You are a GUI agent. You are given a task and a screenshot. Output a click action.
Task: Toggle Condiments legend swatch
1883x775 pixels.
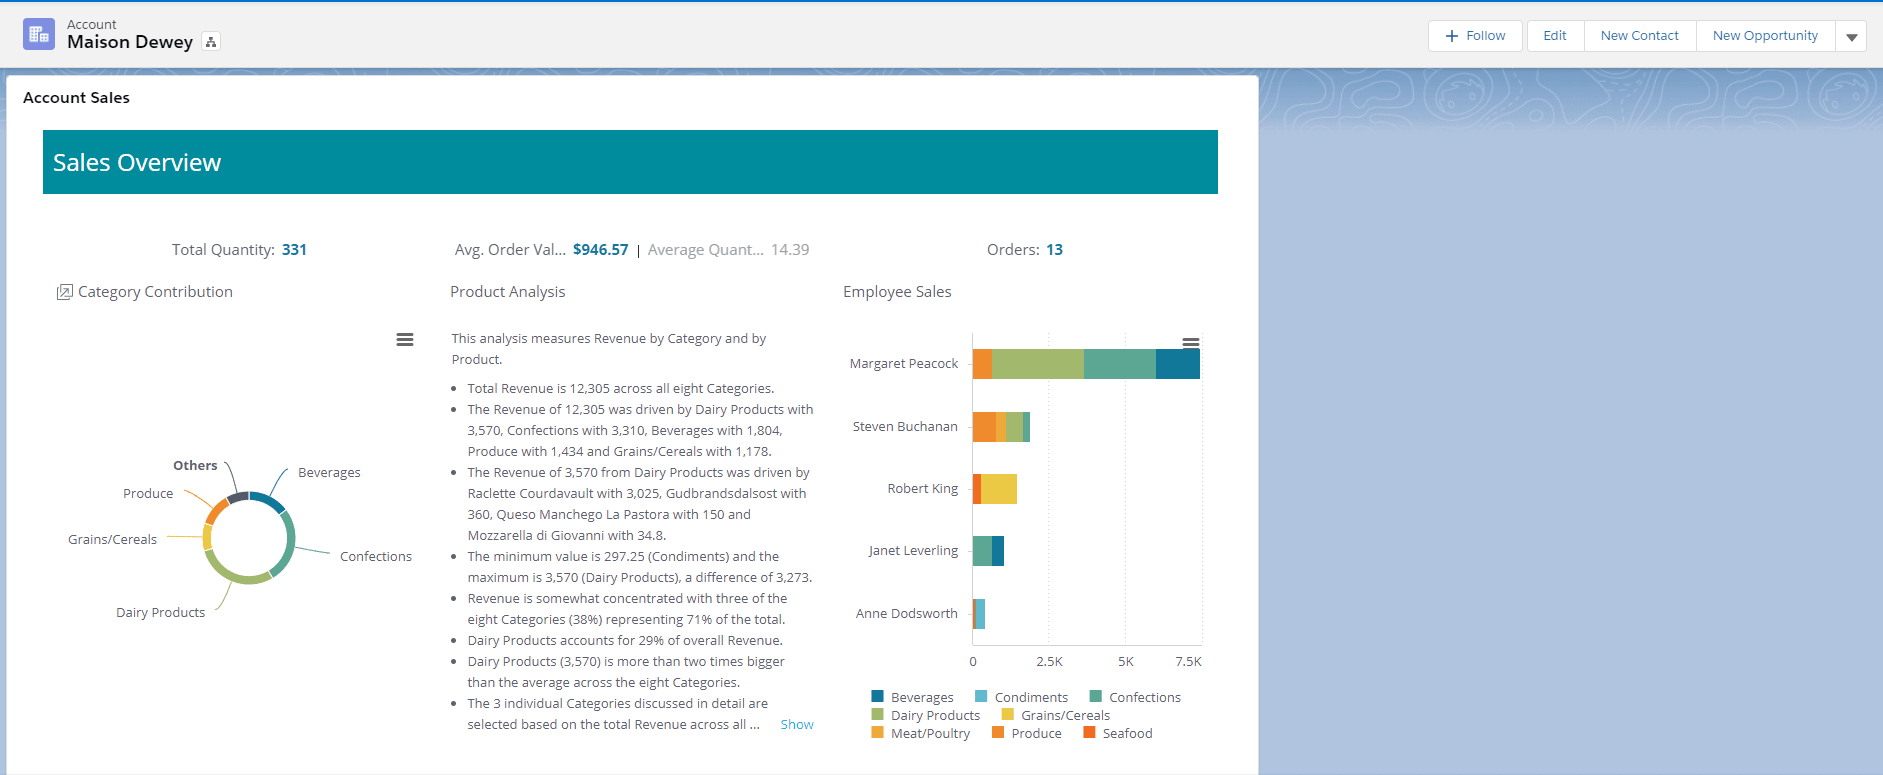click(x=981, y=696)
